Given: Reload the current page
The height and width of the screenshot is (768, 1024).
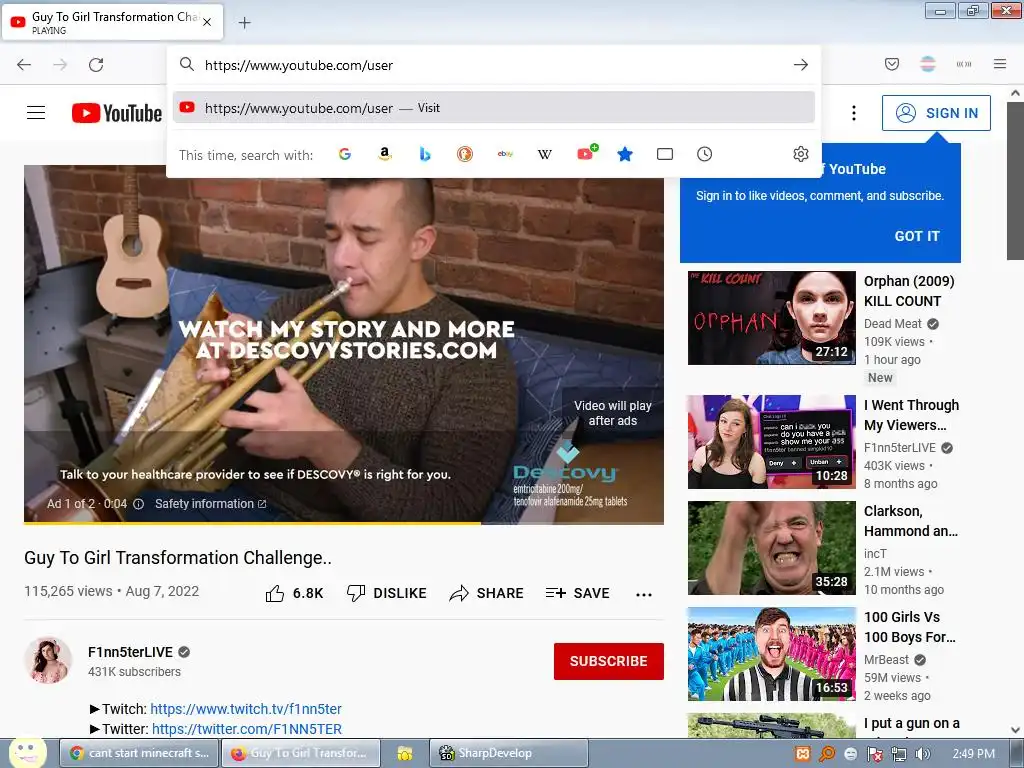Looking at the screenshot, I should 96,65.
